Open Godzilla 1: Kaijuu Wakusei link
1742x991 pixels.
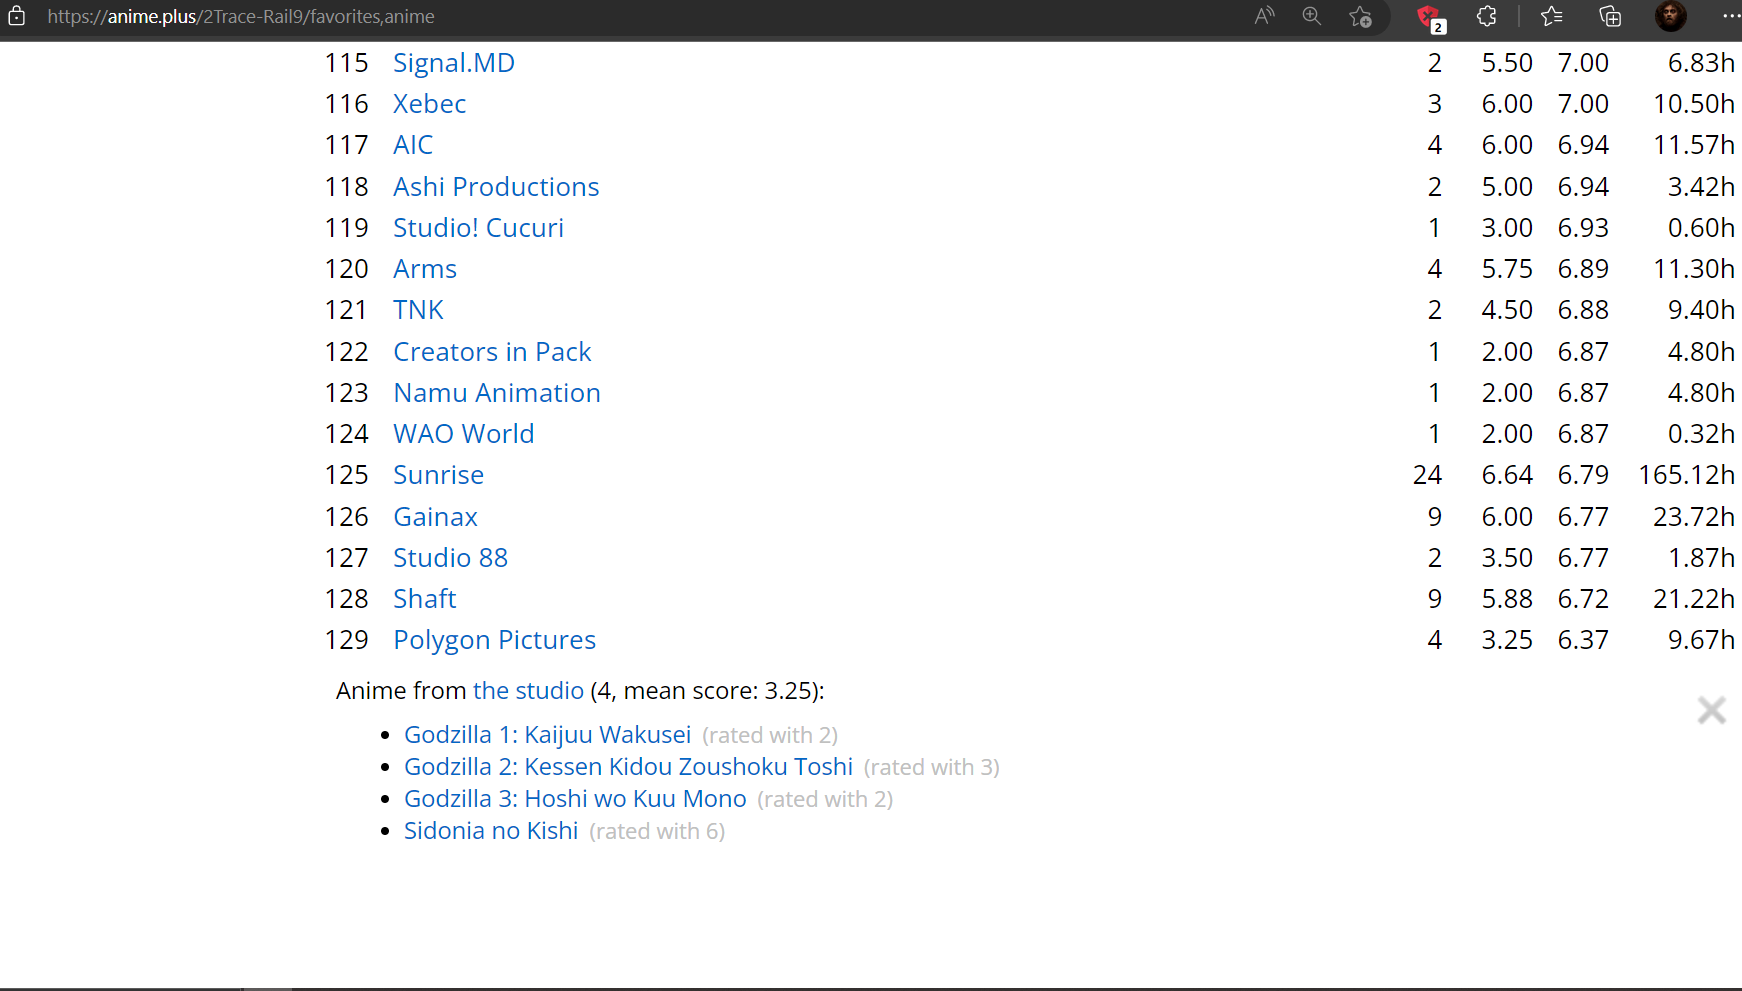(547, 735)
